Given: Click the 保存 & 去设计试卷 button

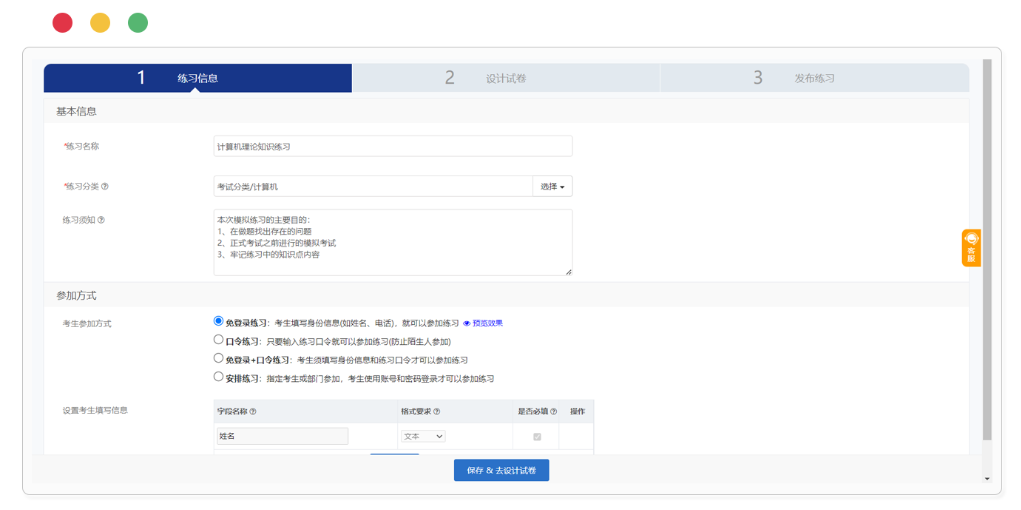Looking at the screenshot, I should pyautogui.click(x=501, y=470).
